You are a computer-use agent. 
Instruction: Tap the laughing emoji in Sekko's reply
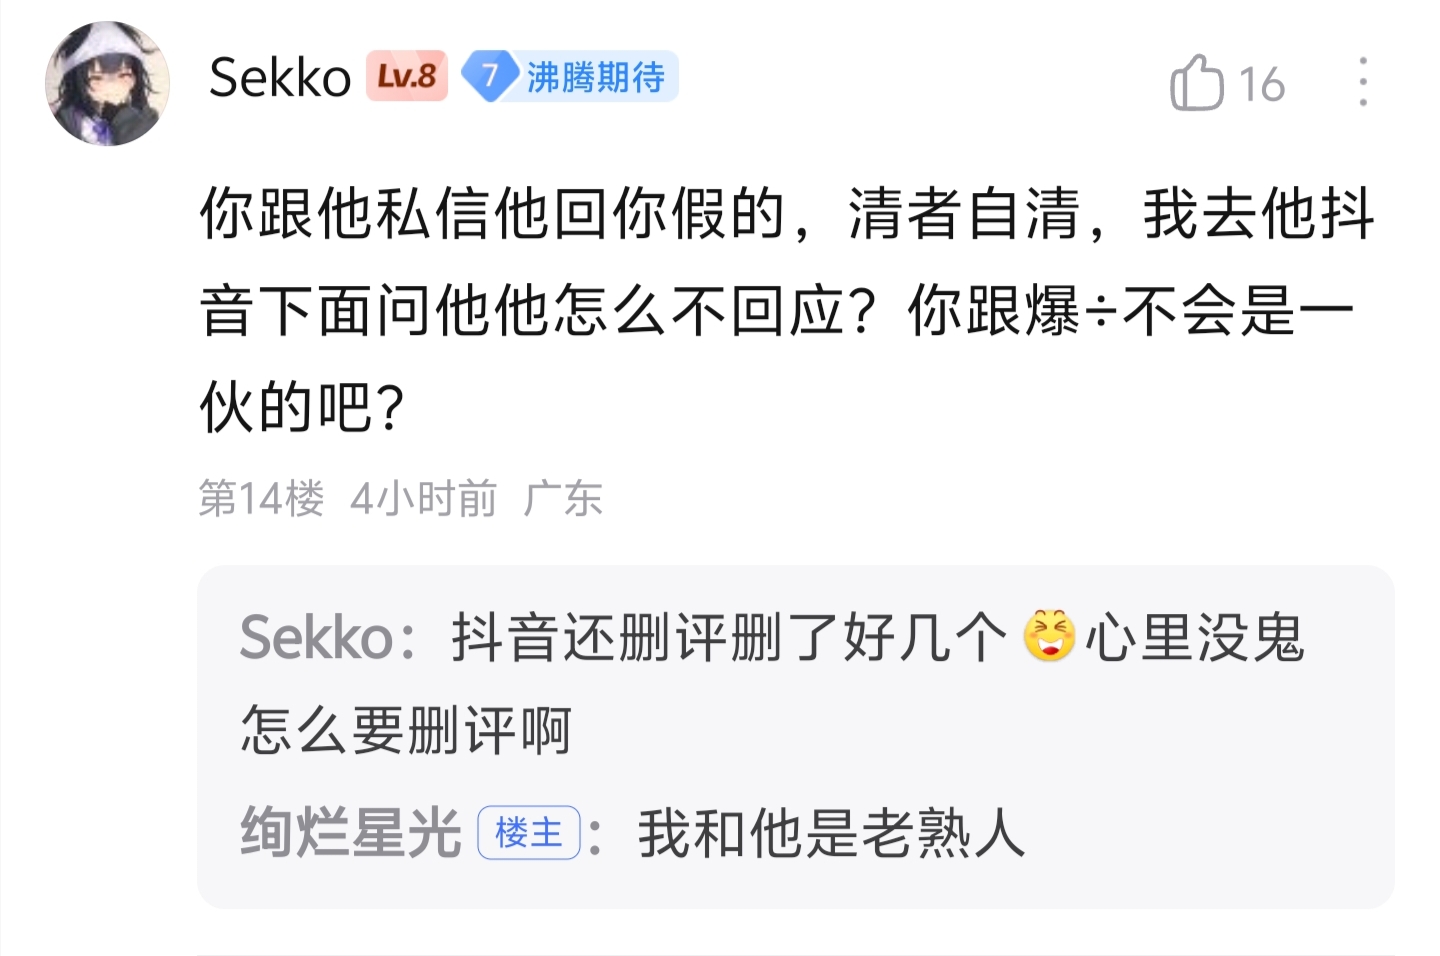pos(1049,636)
